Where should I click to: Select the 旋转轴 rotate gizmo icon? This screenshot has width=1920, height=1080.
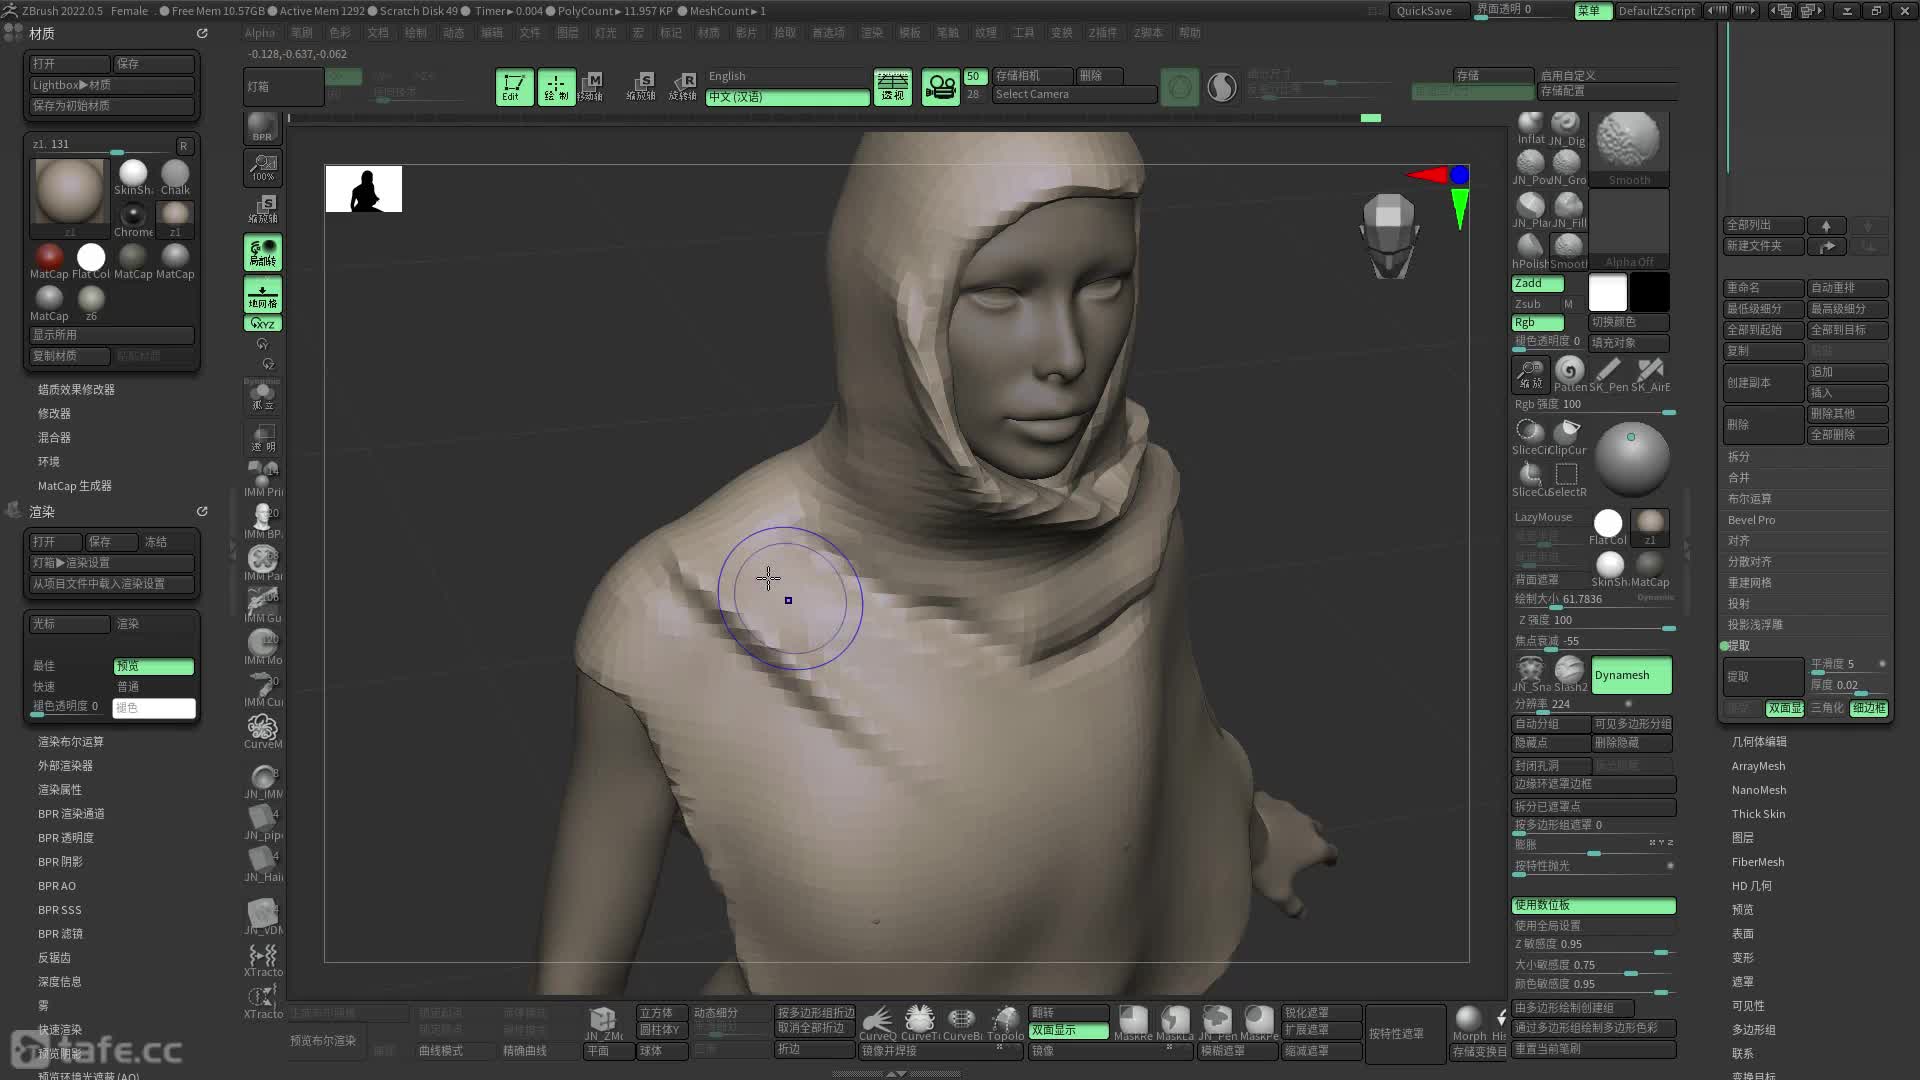[683, 87]
